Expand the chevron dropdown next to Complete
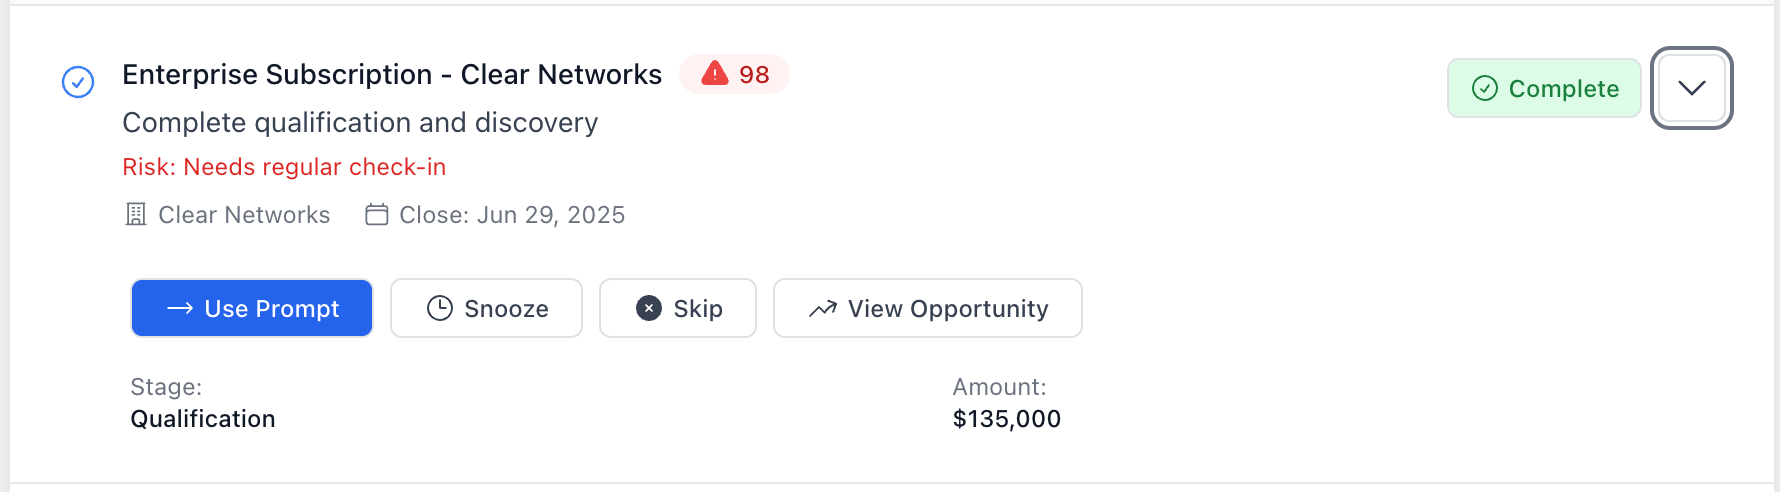Image resolution: width=1780 pixels, height=492 pixels. (x=1691, y=88)
